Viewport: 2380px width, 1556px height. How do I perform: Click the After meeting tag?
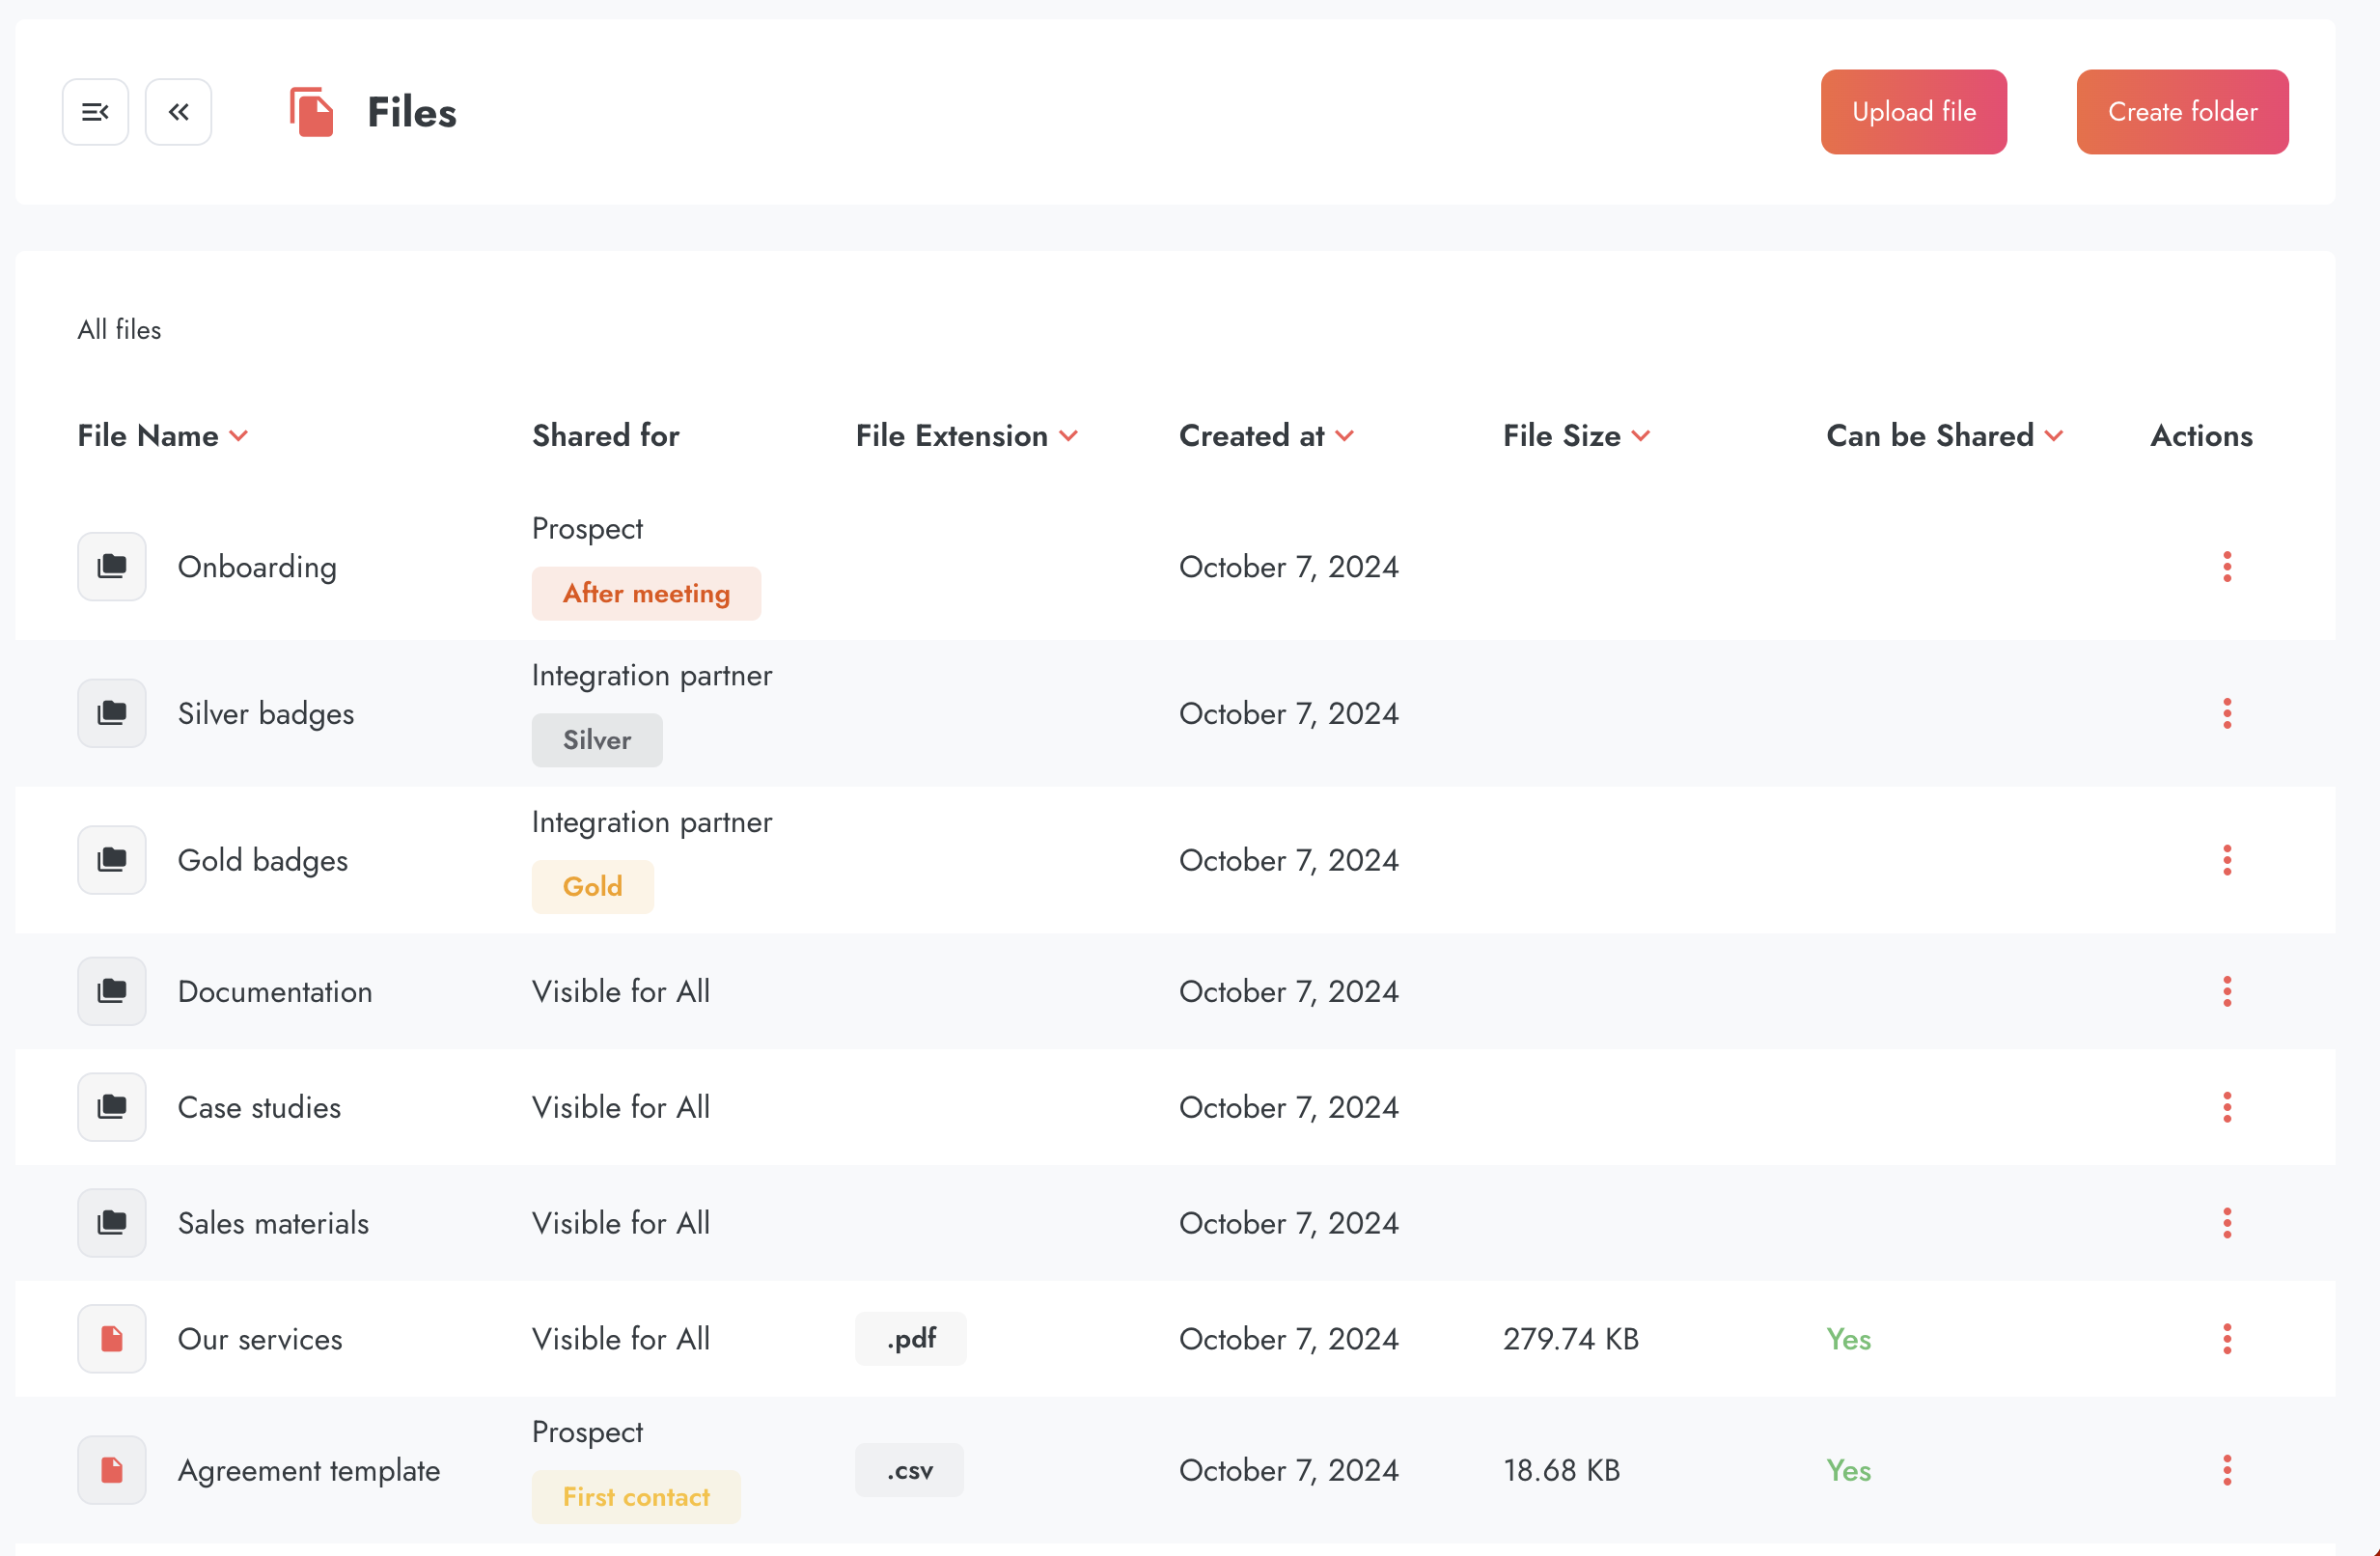pos(646,594)
